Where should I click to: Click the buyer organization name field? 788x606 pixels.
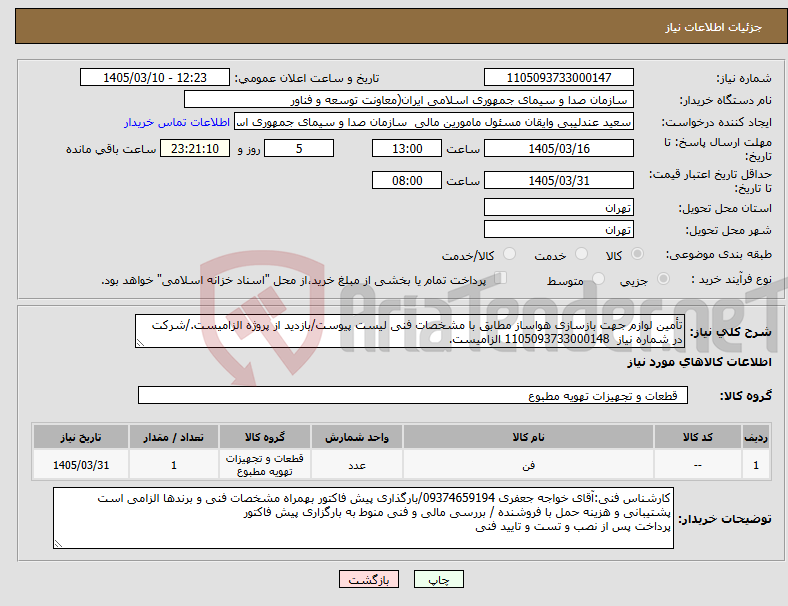tap(409, 99)
